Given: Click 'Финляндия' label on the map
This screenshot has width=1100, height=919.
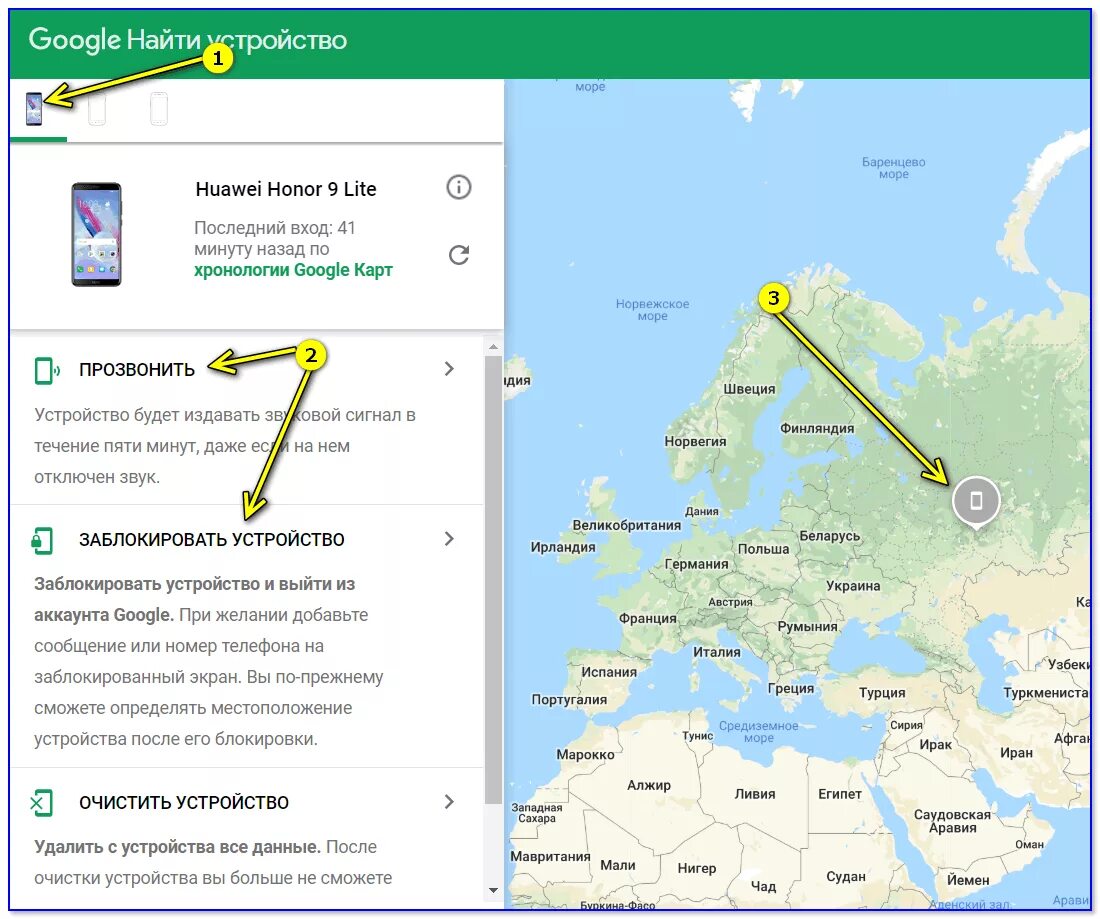Looking at the screenshot, I should point(817,428).
